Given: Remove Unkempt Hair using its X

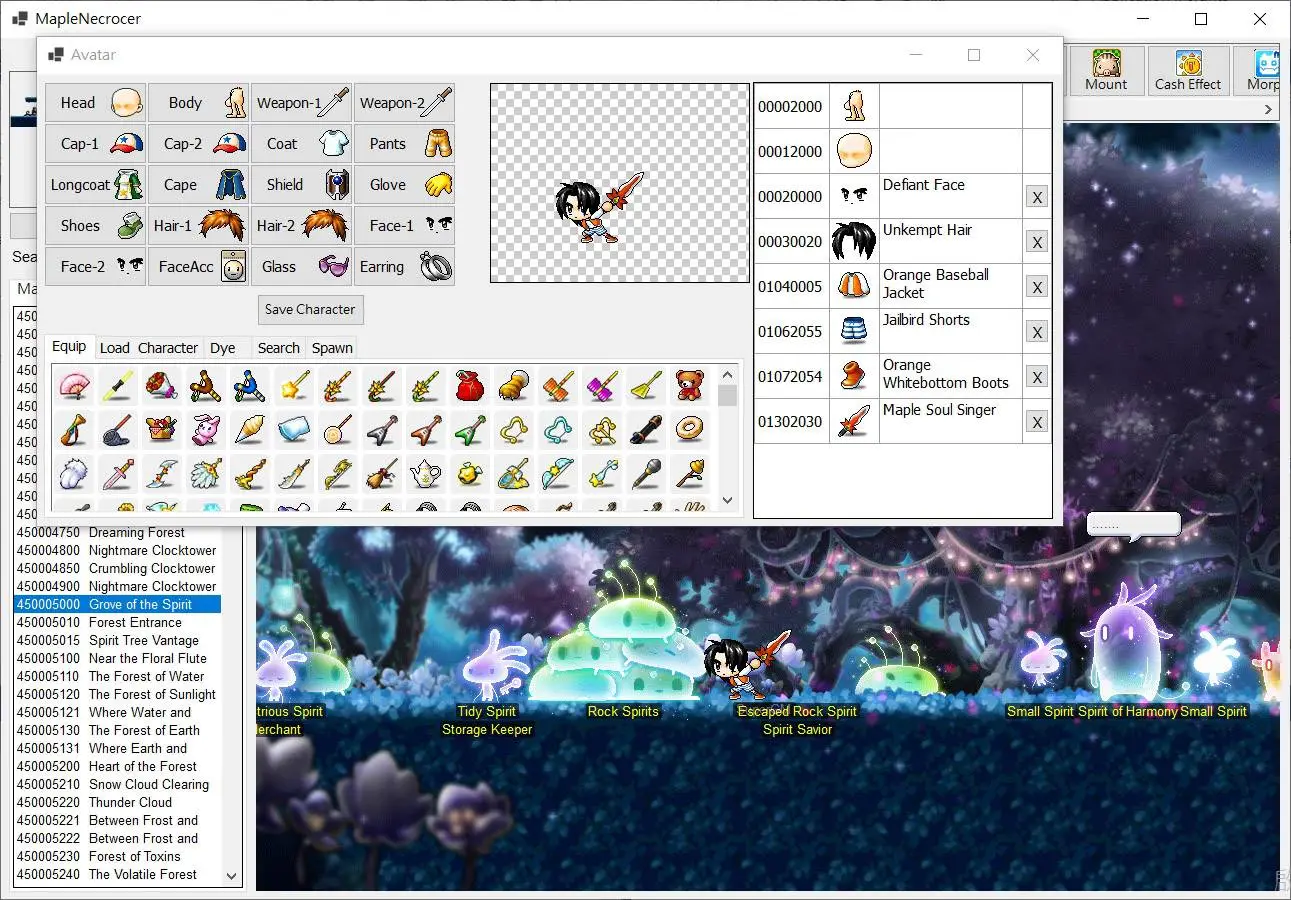Looking at the screenshot, I should point(1037,242).
